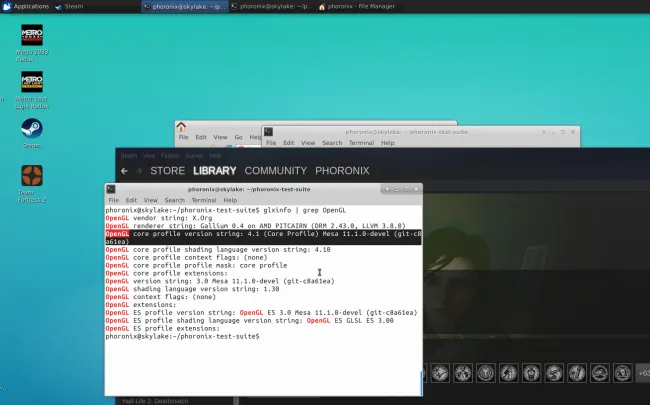Image resolution: width=650 pixels, height=405 pixels.
Task: Open Team Fortress 2 desktop icon
Action: coord(32,184)
